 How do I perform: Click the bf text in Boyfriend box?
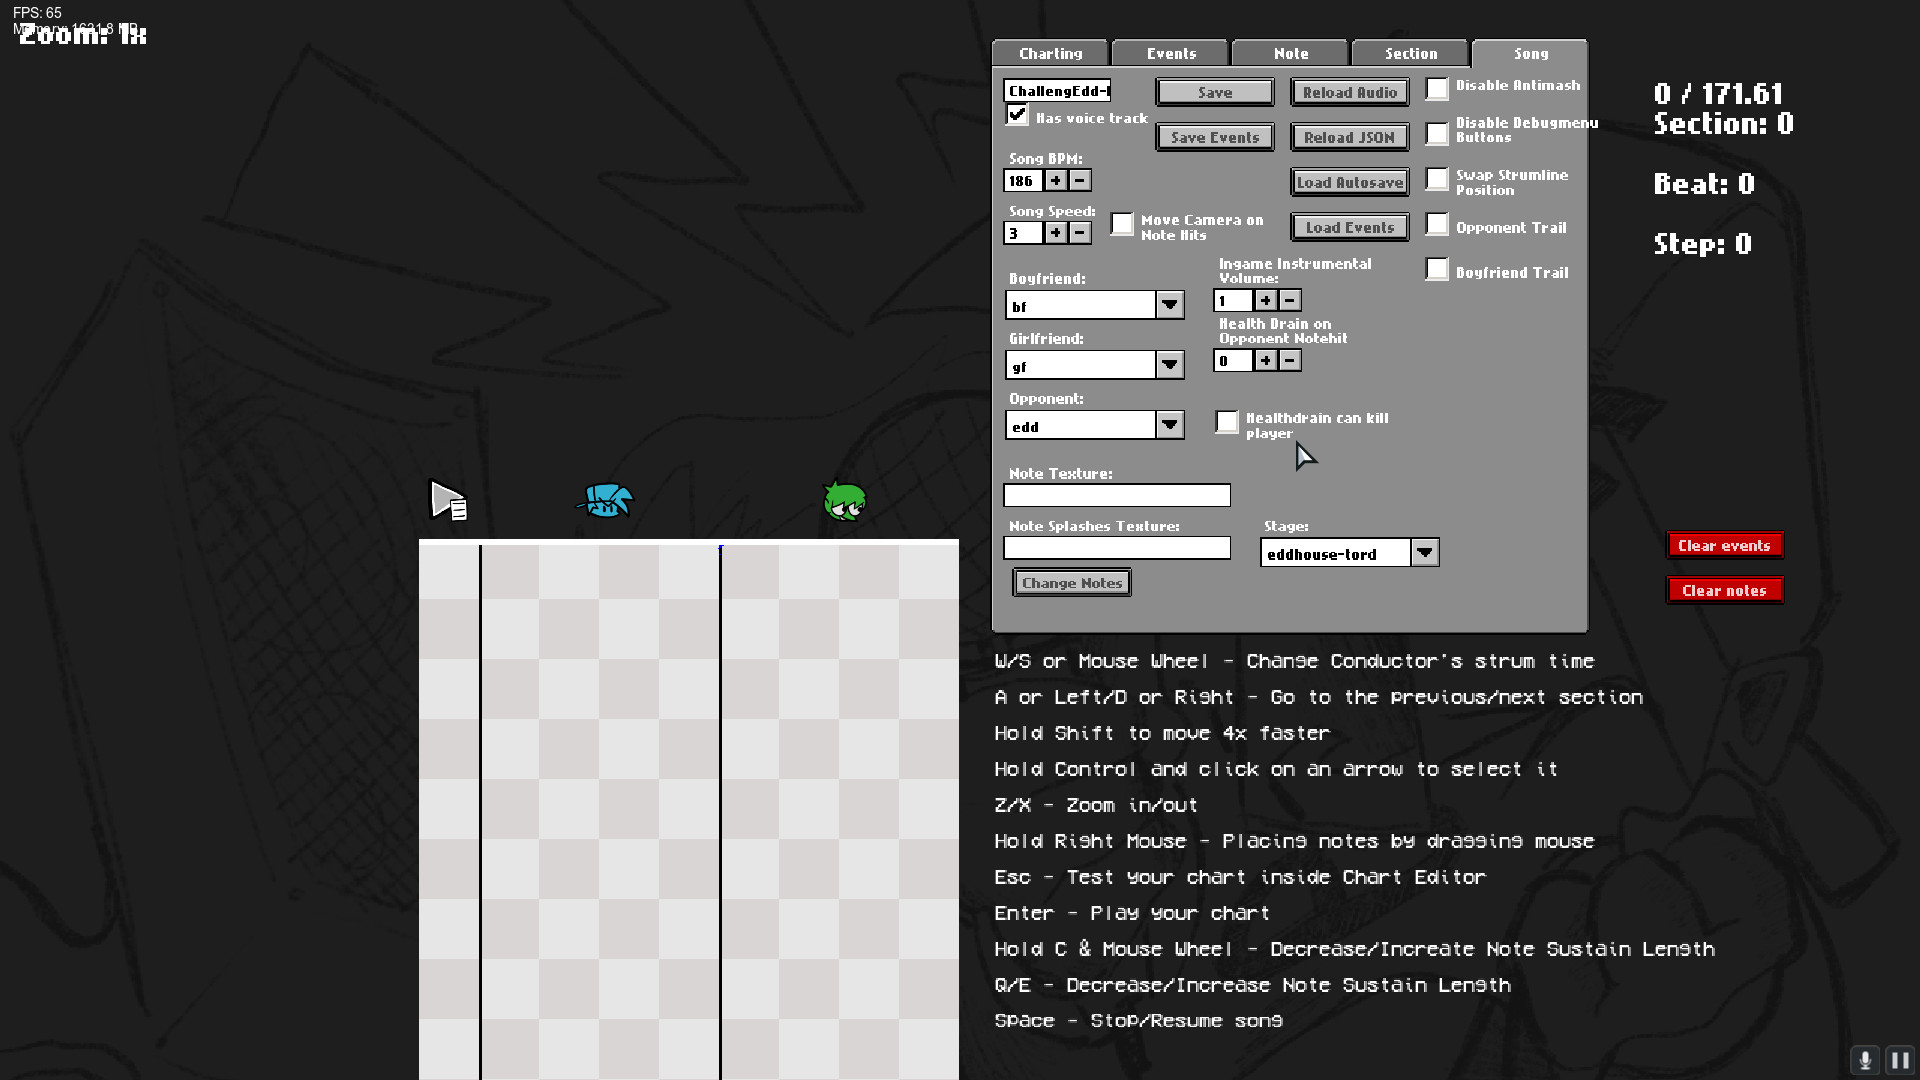coord(1019,307)
